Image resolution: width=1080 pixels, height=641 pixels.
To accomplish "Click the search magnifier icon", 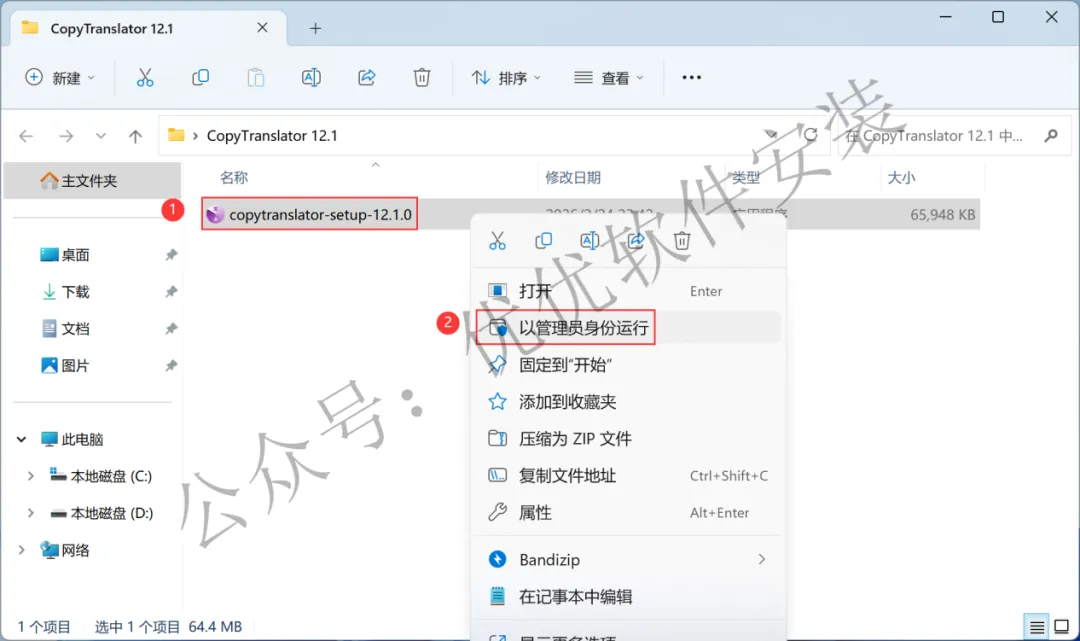I will coord(1050,136).
